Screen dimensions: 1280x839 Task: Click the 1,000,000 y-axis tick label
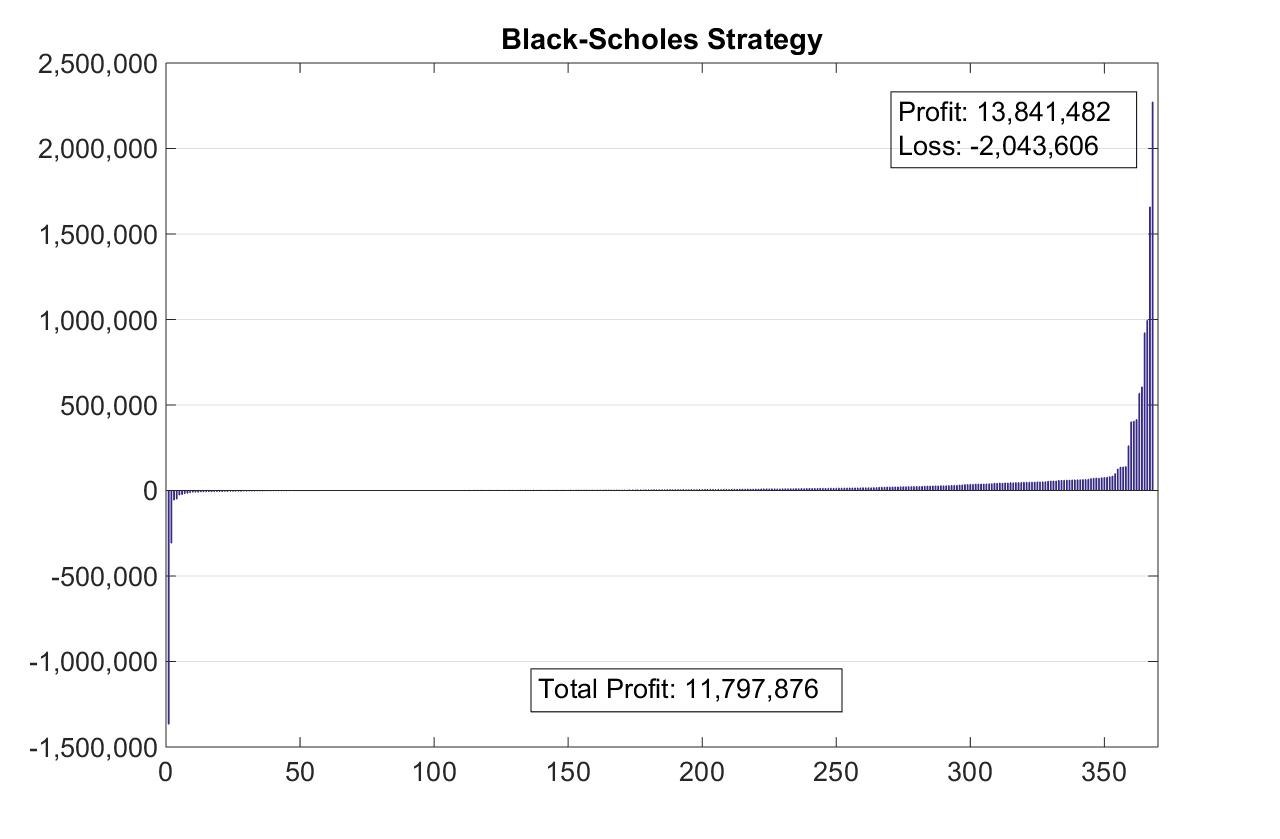[x=97, y=321]
